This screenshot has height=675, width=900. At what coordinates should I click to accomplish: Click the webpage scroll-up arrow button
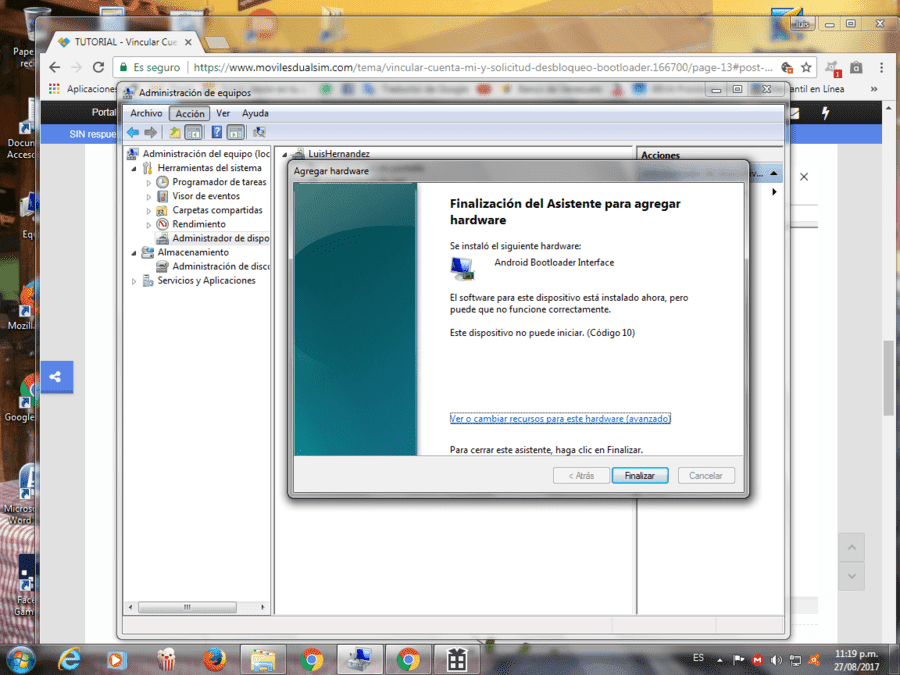pos(852,548)
